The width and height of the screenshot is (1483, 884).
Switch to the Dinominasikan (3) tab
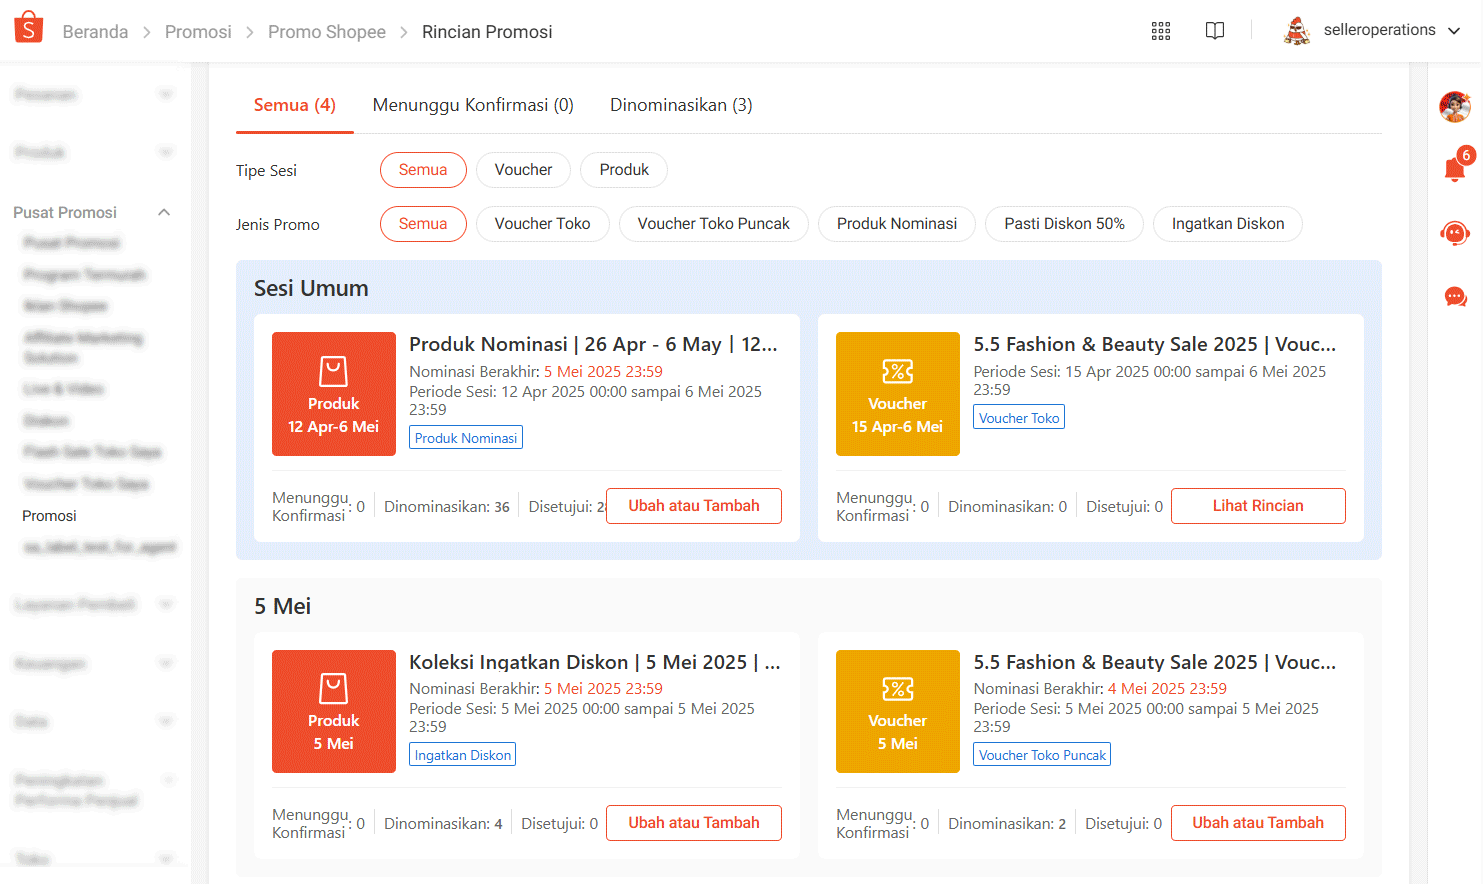pyautogui.click(x=681, y=105)
